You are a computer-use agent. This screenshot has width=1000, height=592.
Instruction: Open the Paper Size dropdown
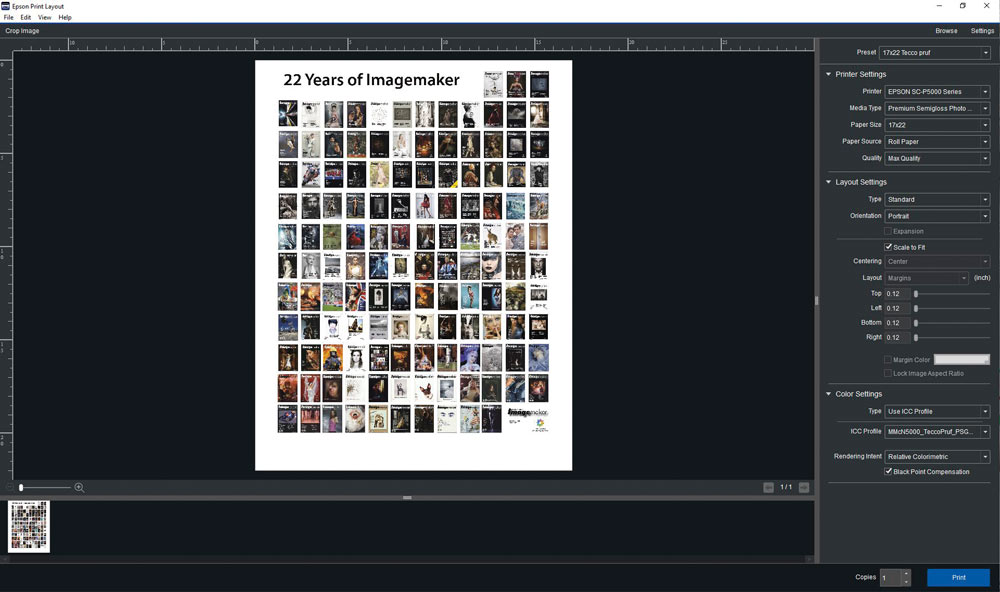pyautogui.click(x=937, y=125)
